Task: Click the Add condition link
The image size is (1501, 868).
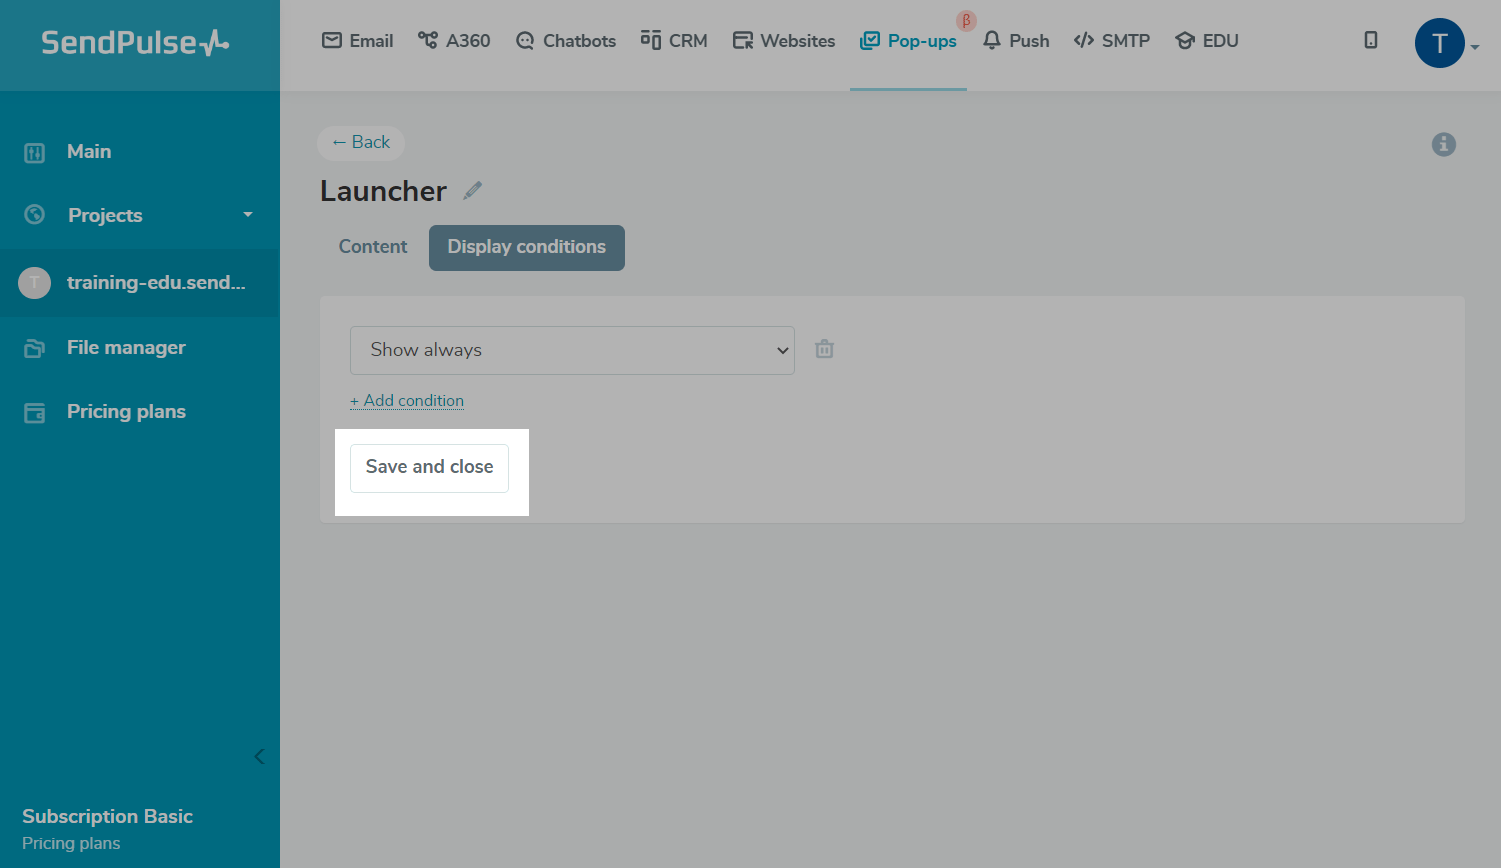Action: click(x=407, y=401)
